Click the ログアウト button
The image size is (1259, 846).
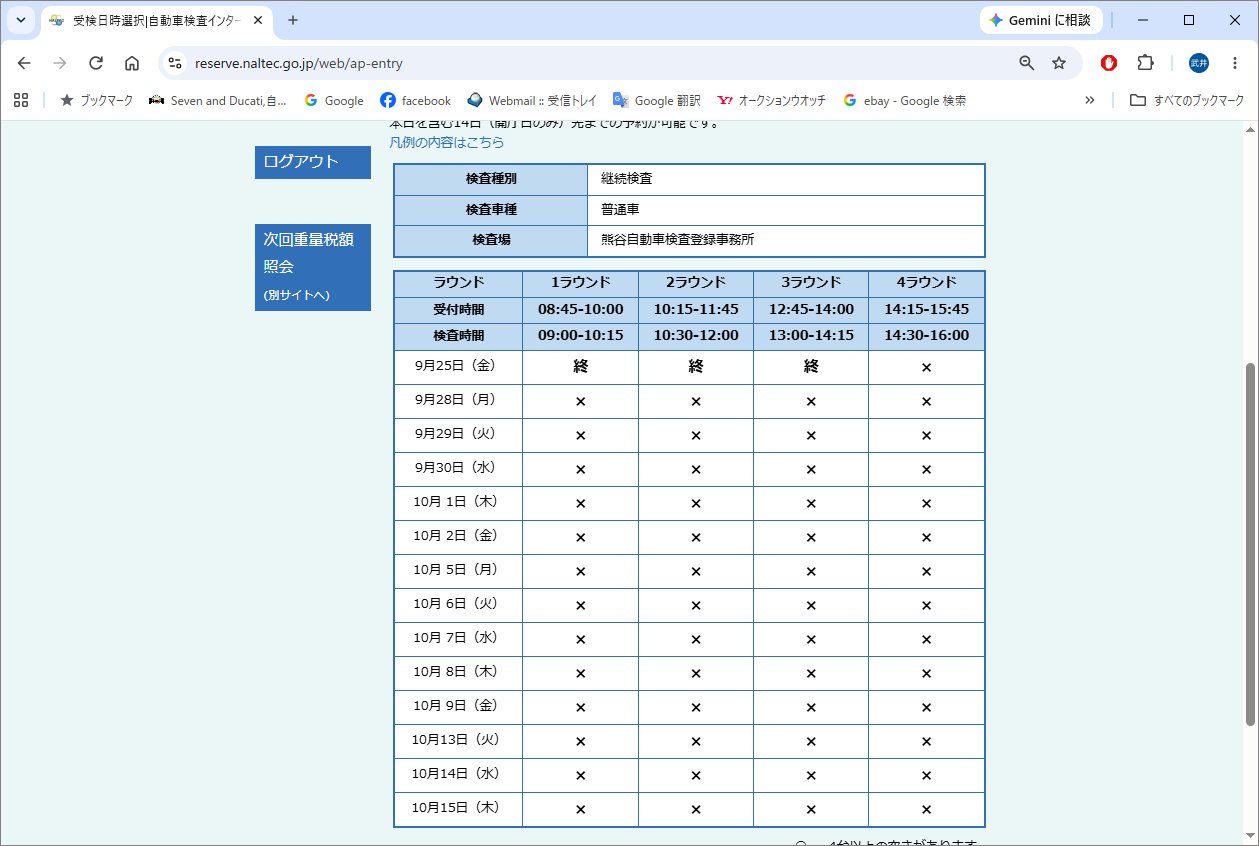pos(313,162)
